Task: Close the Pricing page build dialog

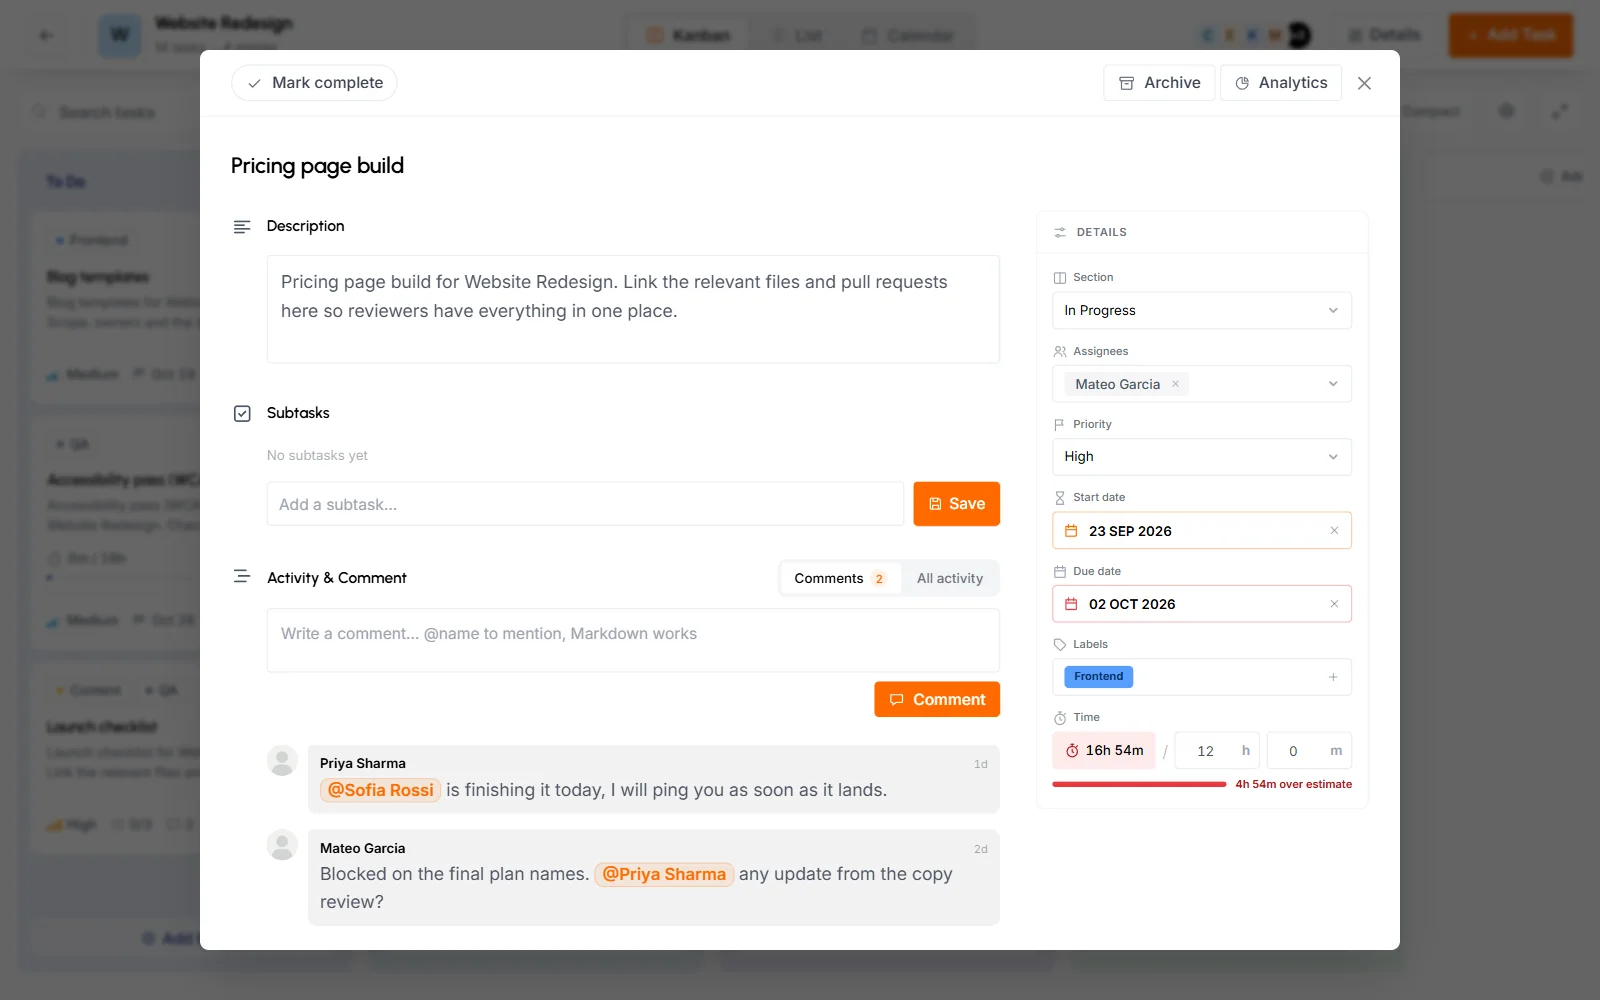Action: tap(1364, 83)
